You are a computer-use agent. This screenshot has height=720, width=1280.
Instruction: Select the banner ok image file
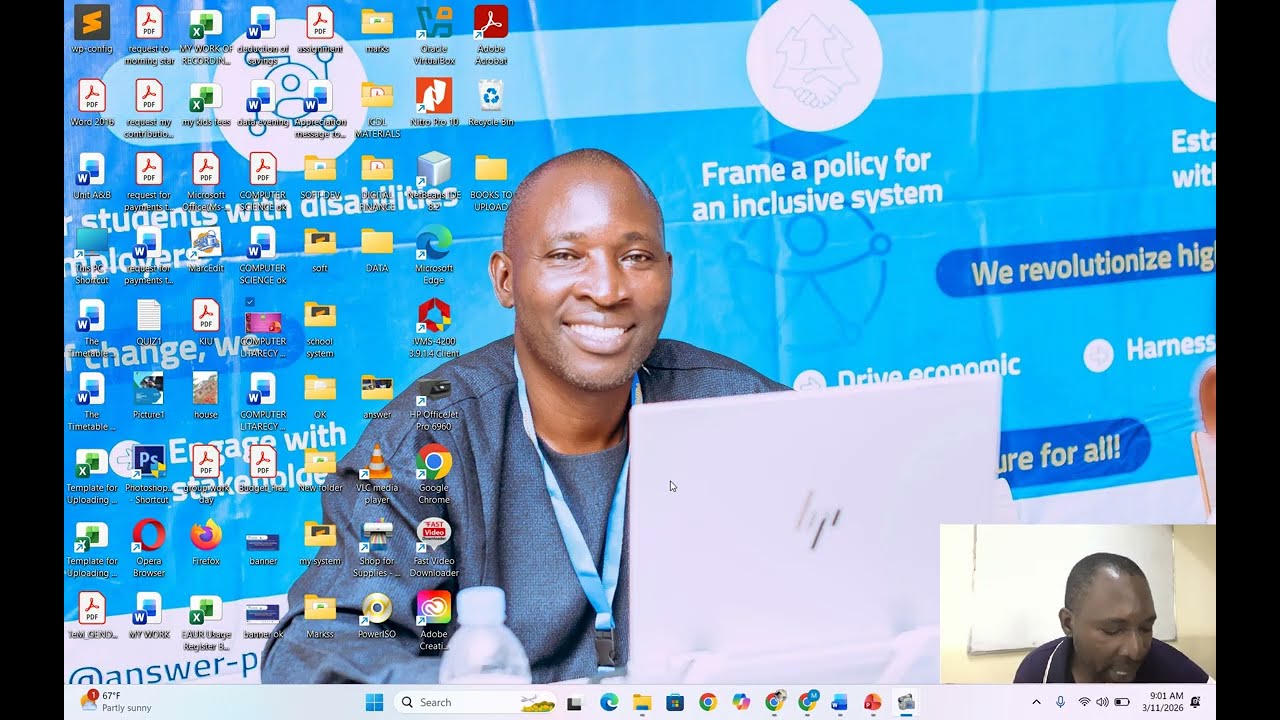click(x=263, y=619)
